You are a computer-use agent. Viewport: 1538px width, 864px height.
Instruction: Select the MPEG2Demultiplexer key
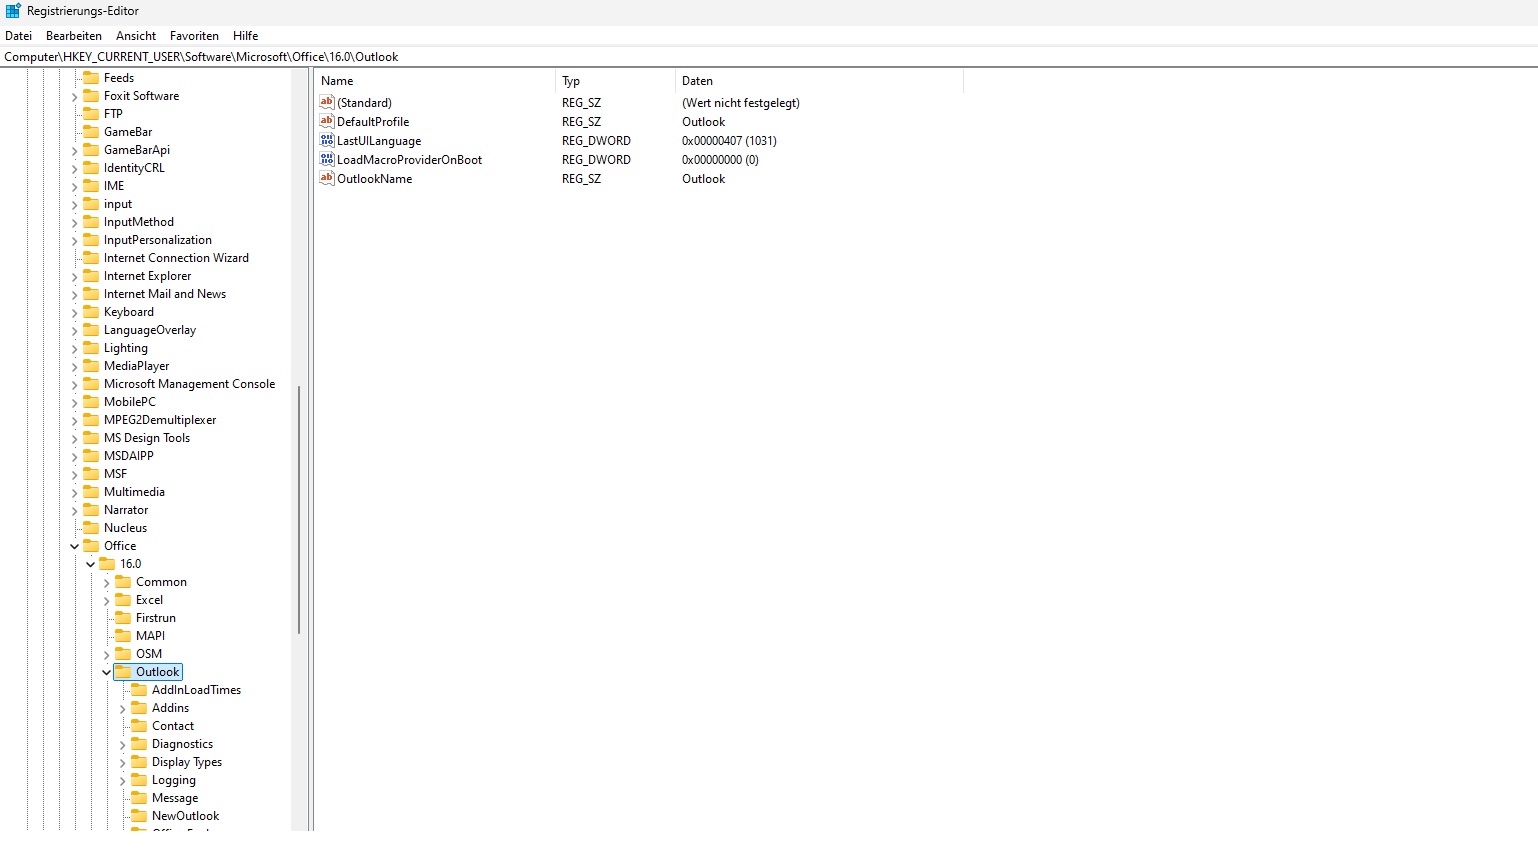(x=160, y=419)
